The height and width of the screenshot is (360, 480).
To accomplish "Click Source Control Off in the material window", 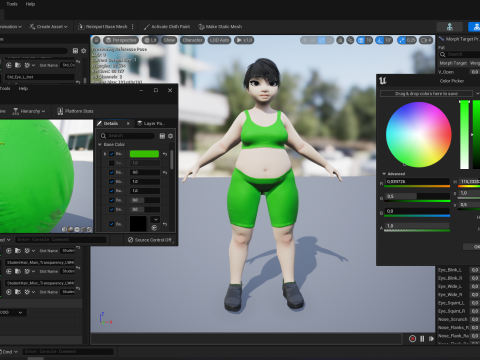I will (150, 240).
